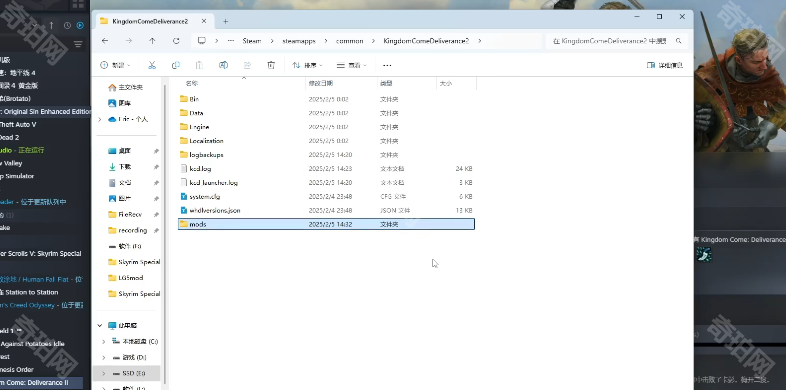
Task: Click the Details pane button
Action: 665,65
